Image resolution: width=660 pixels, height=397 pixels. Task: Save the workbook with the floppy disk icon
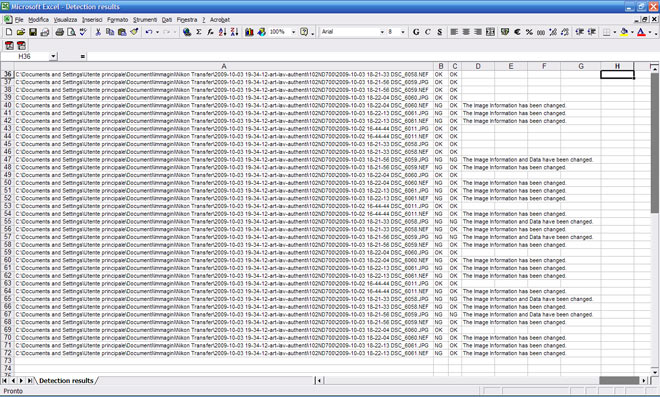[32, 32]
